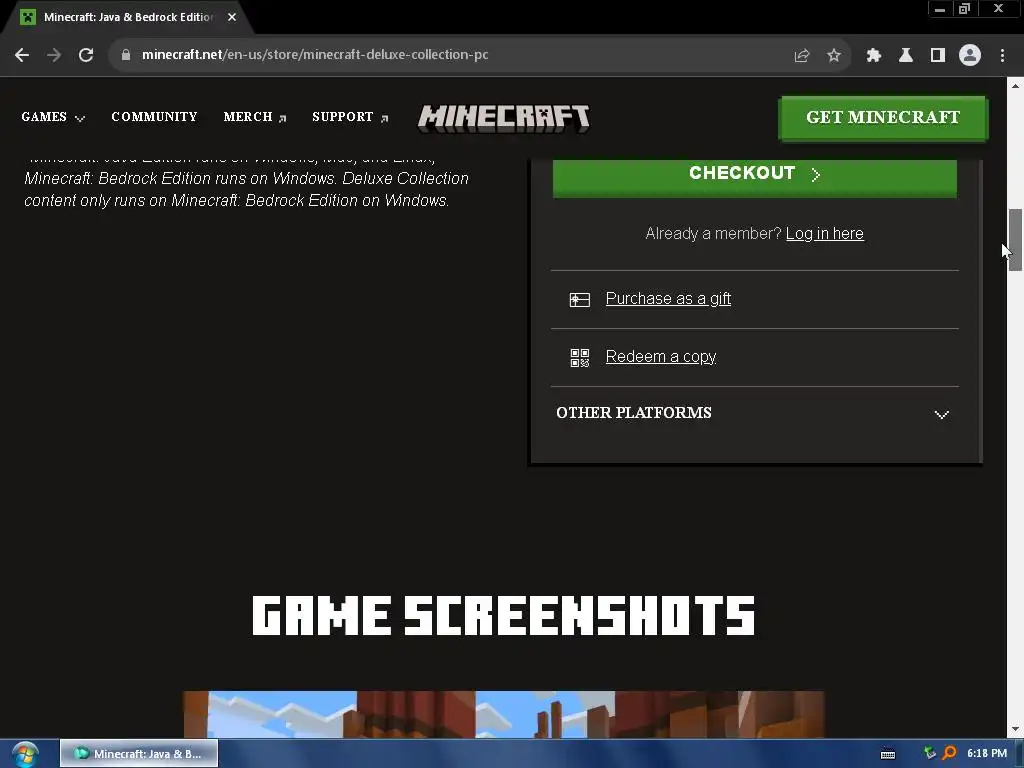The image size is (1024, 768).
Task: Open the side panel icon
Action: pos(937,56)
